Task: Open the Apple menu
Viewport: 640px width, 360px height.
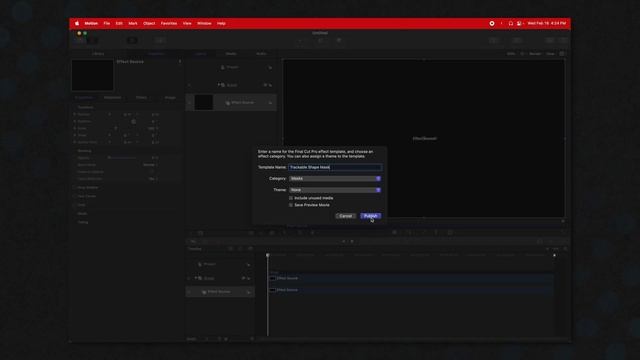Action: (77, 23)
